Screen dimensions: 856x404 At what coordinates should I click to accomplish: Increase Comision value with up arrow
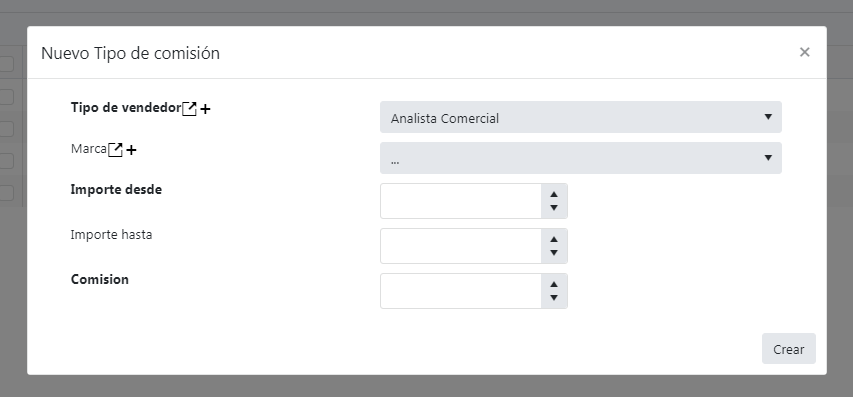point(554,284)
